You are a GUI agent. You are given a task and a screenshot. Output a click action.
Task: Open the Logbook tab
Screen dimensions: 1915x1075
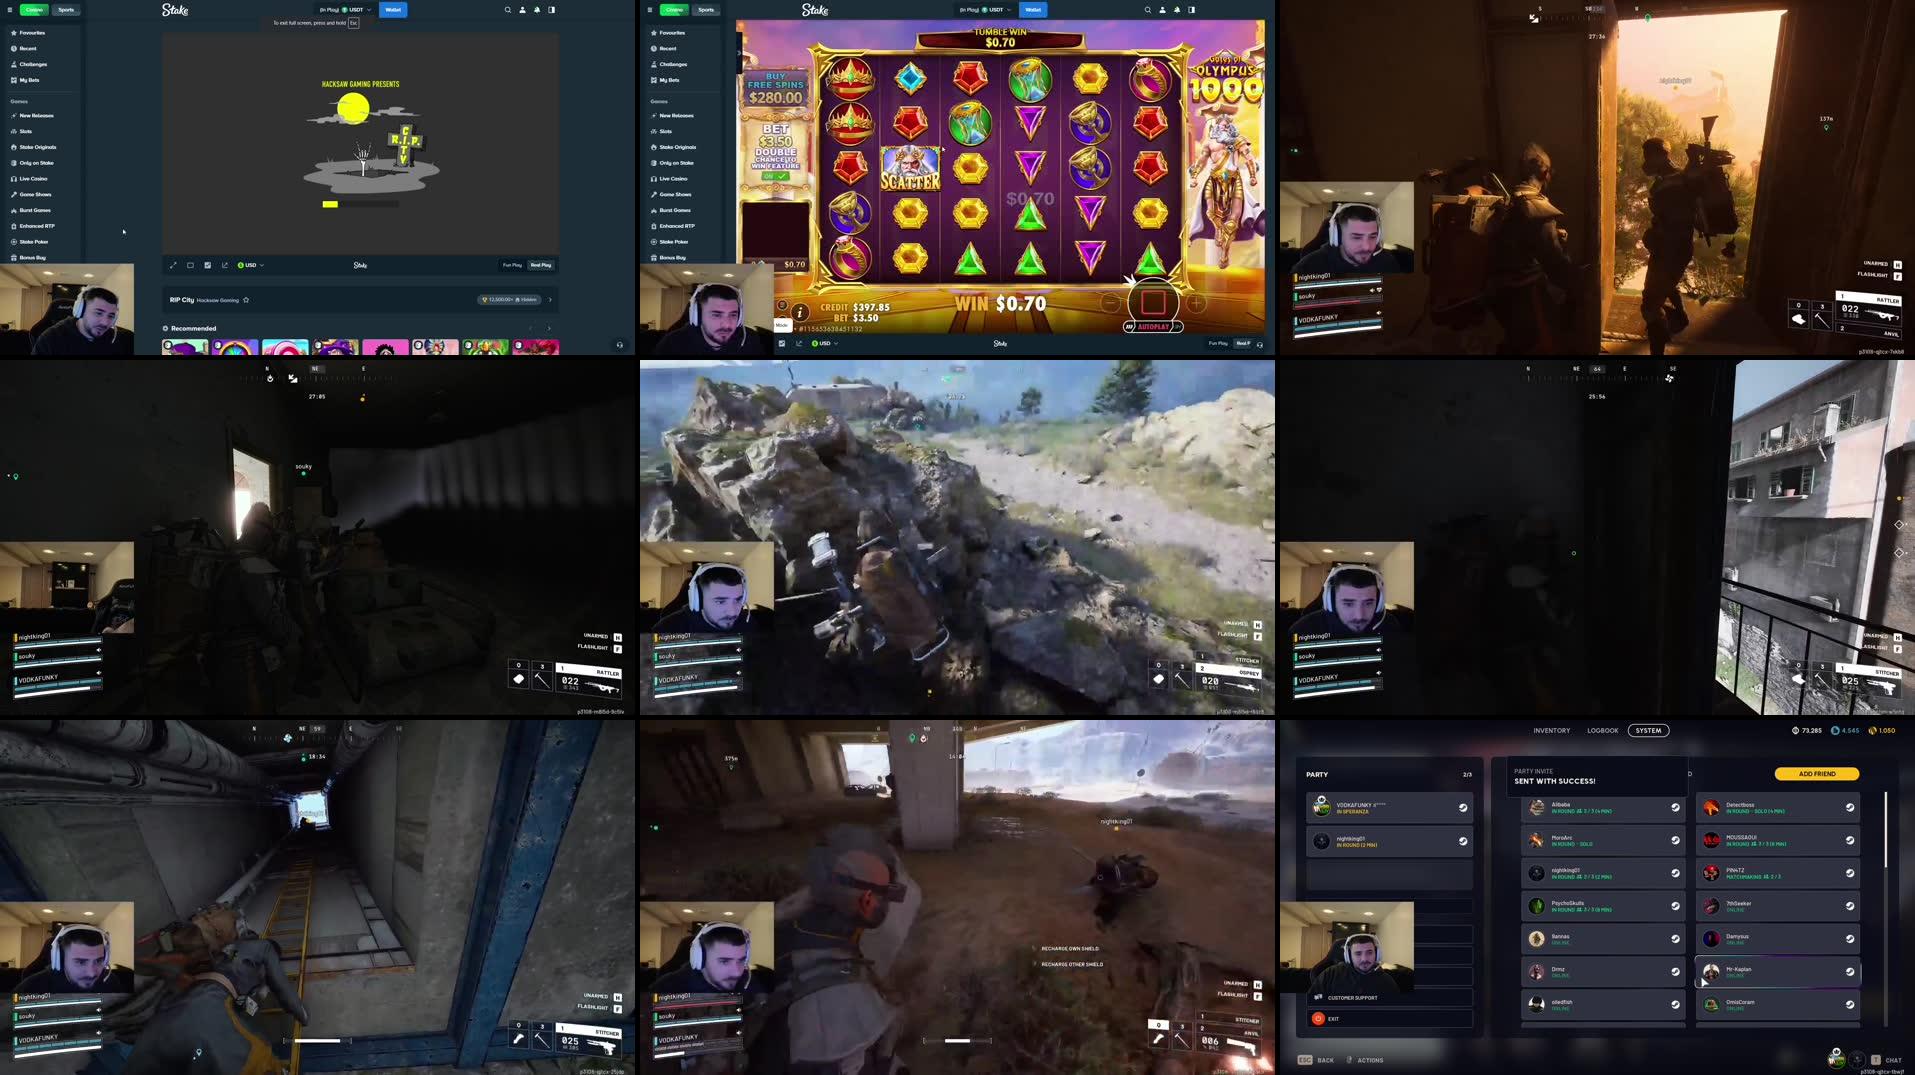click(1603, 730)
